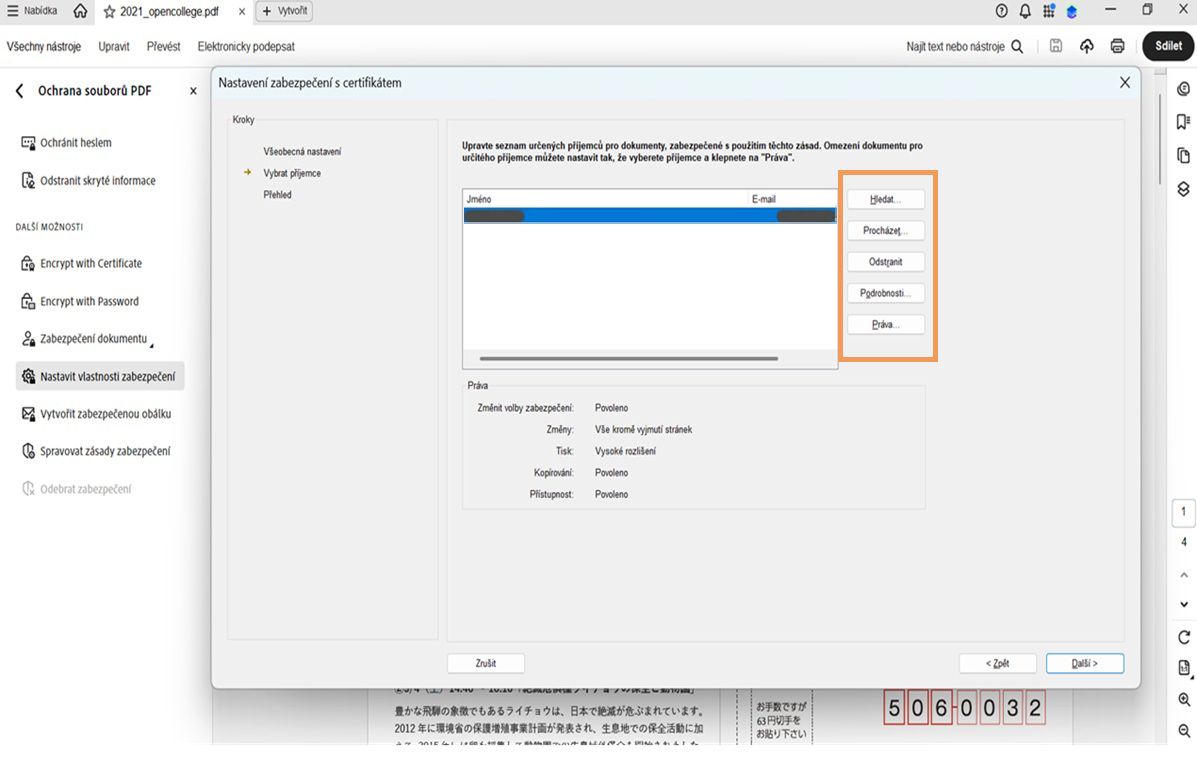1197x773 pixels.
Task: Open the Převést menu
Action: [163, 47]
